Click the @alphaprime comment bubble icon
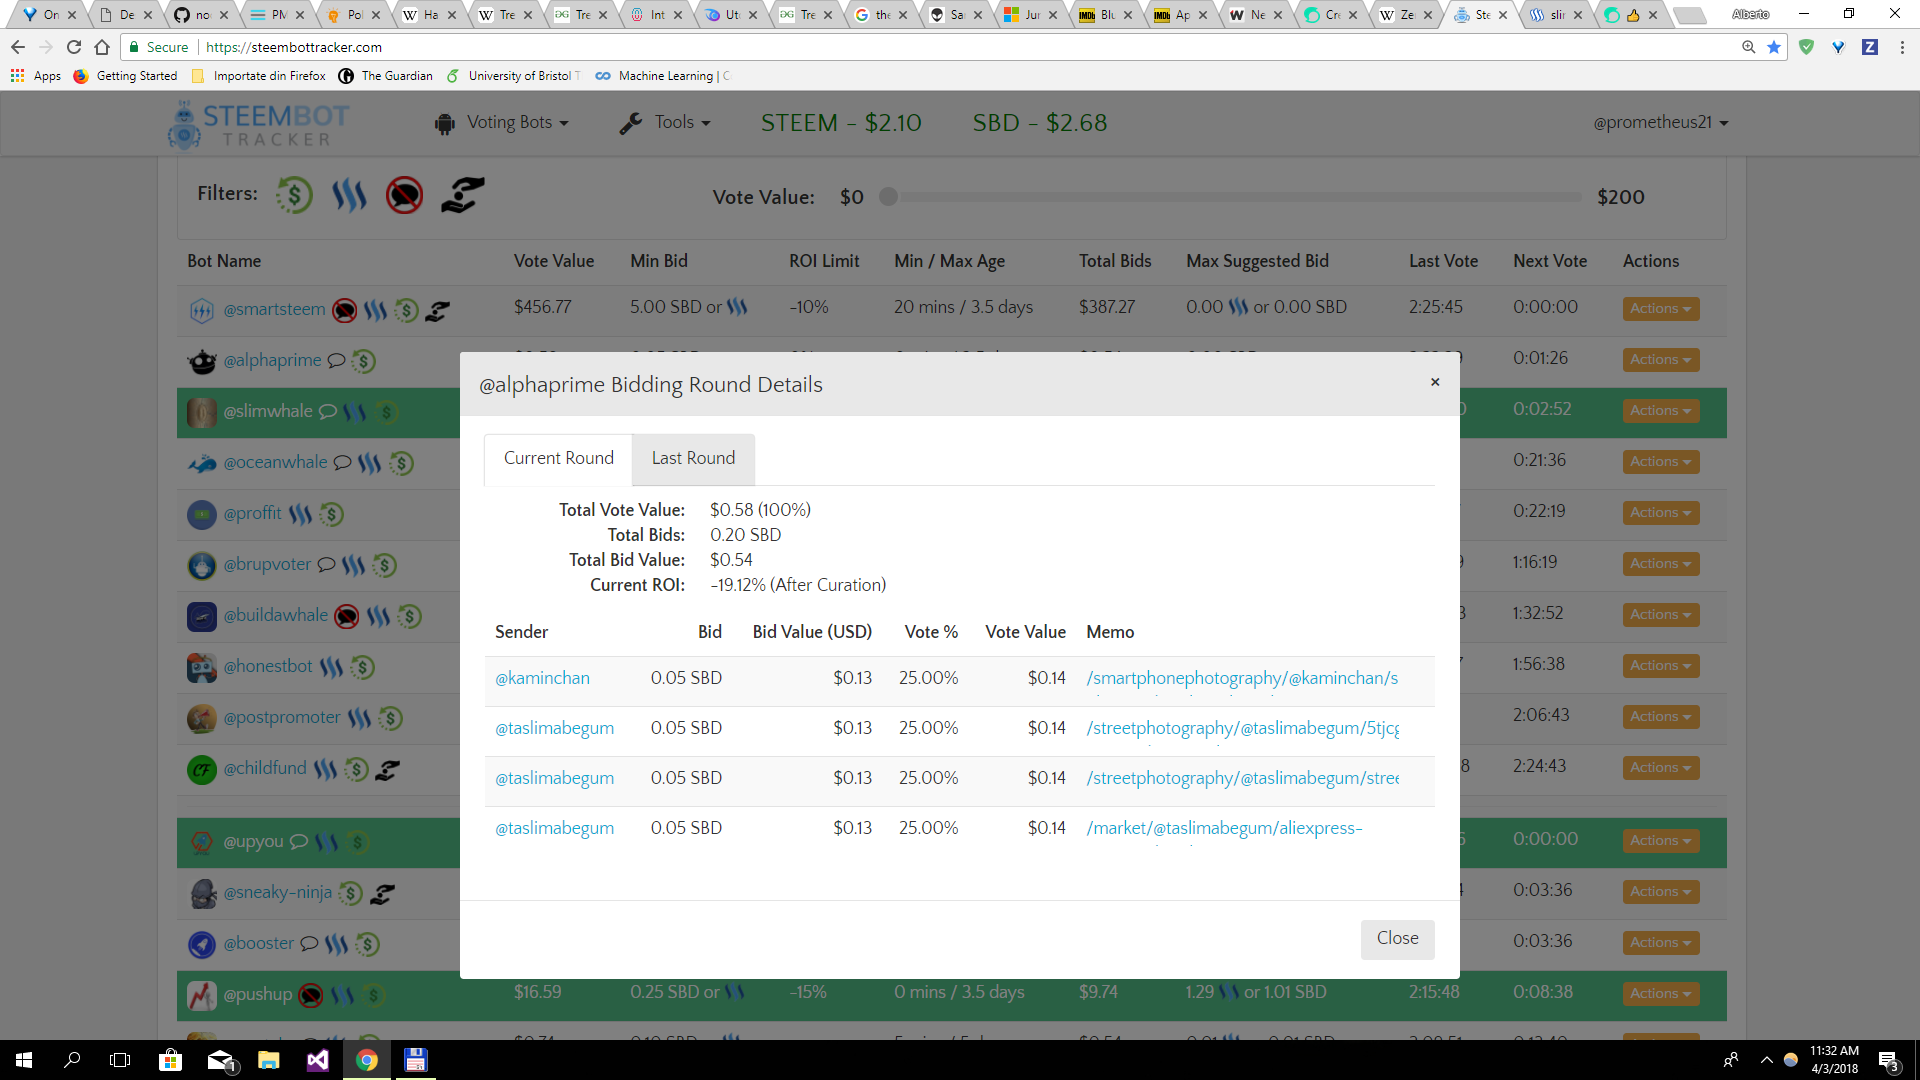Screen dimensions: 1920x1080 click(x=336, y=361)
